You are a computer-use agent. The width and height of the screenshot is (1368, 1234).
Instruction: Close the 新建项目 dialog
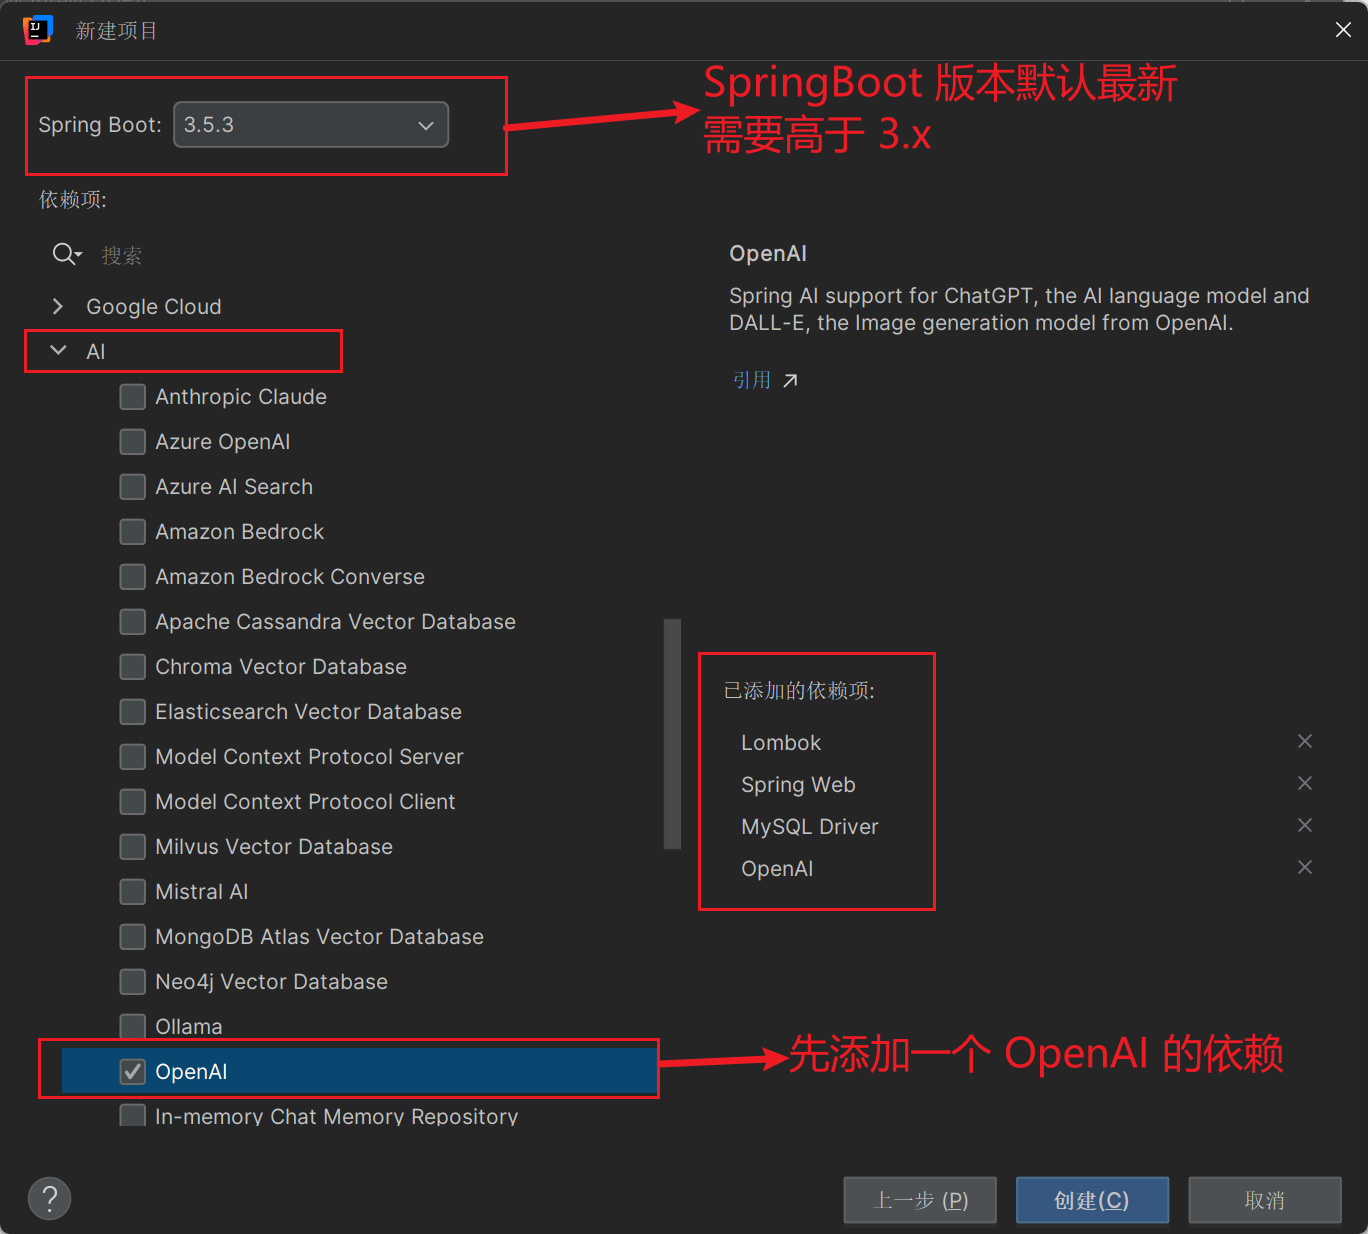(x=1343, y=30)
